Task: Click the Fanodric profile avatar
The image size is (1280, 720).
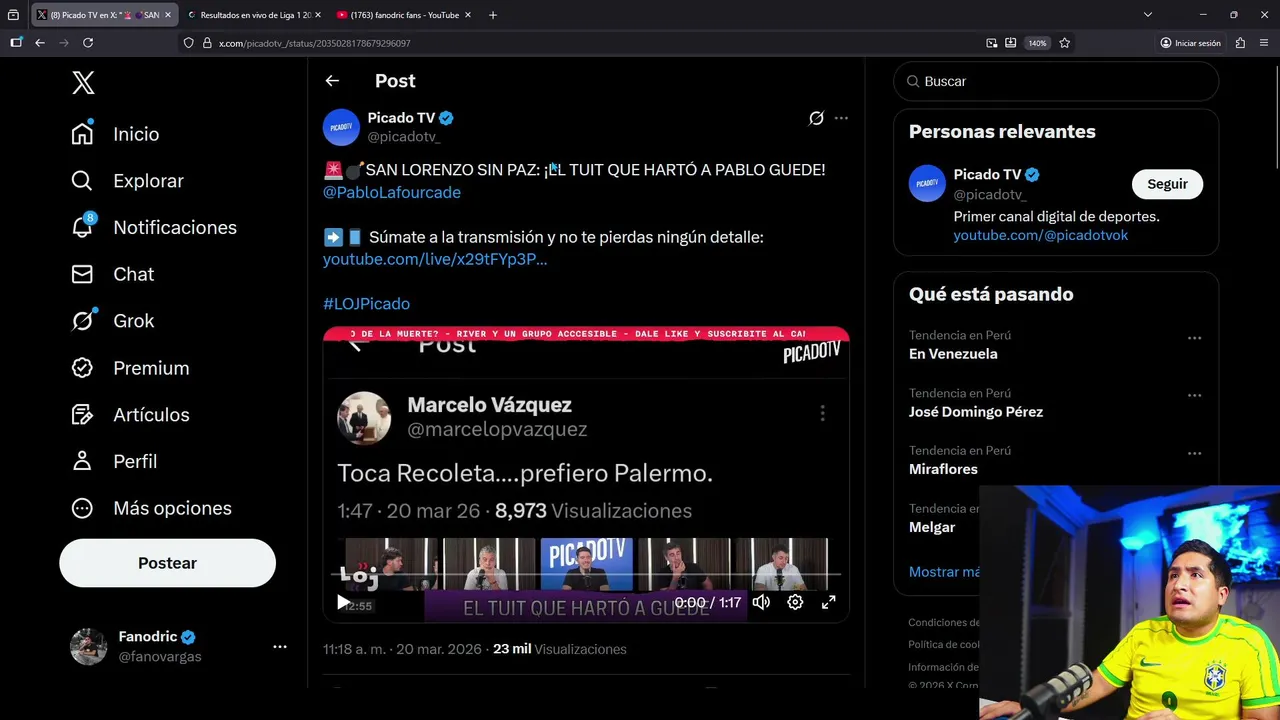Action: coord(88,647)
